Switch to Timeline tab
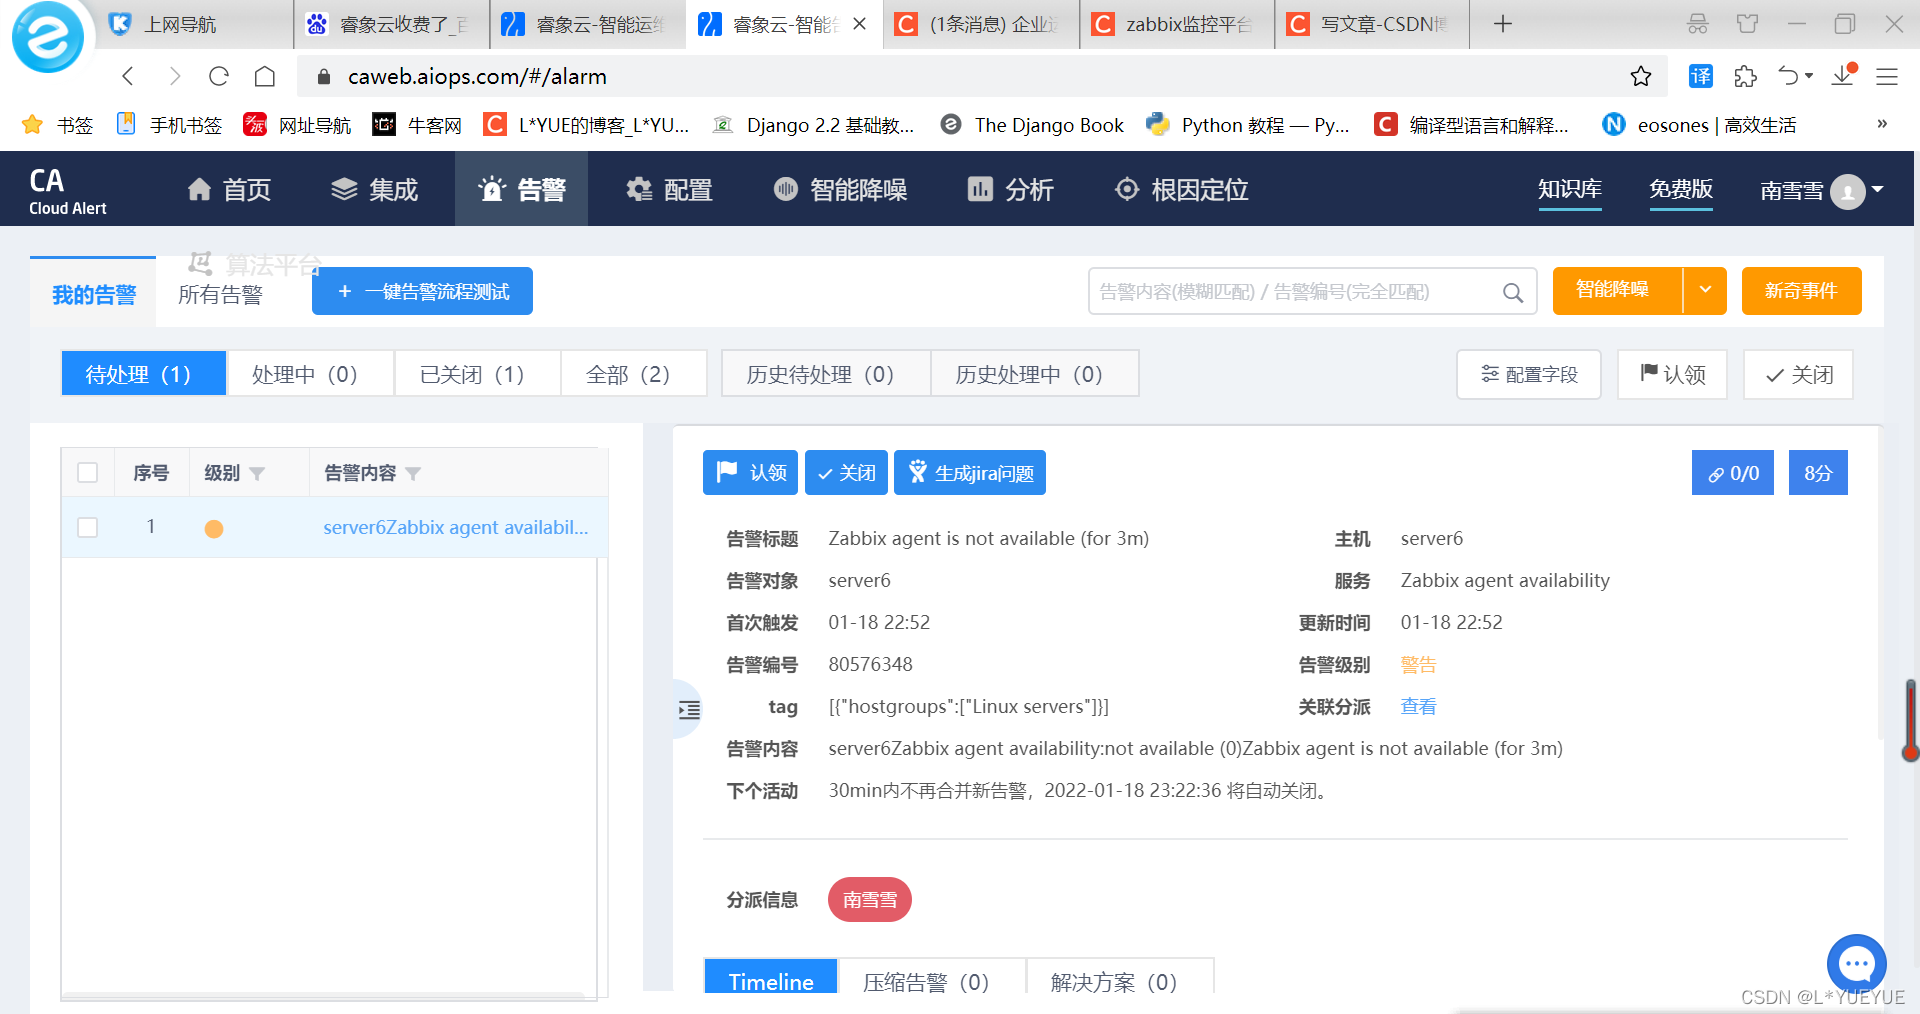Viewport: 1920px width, 1014px height. 771,978
